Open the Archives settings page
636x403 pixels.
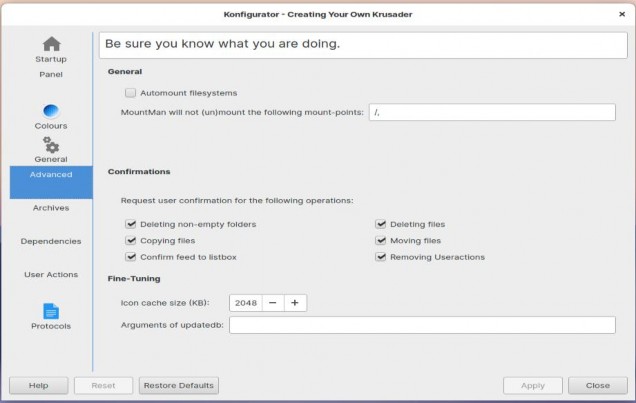point(51,208)
